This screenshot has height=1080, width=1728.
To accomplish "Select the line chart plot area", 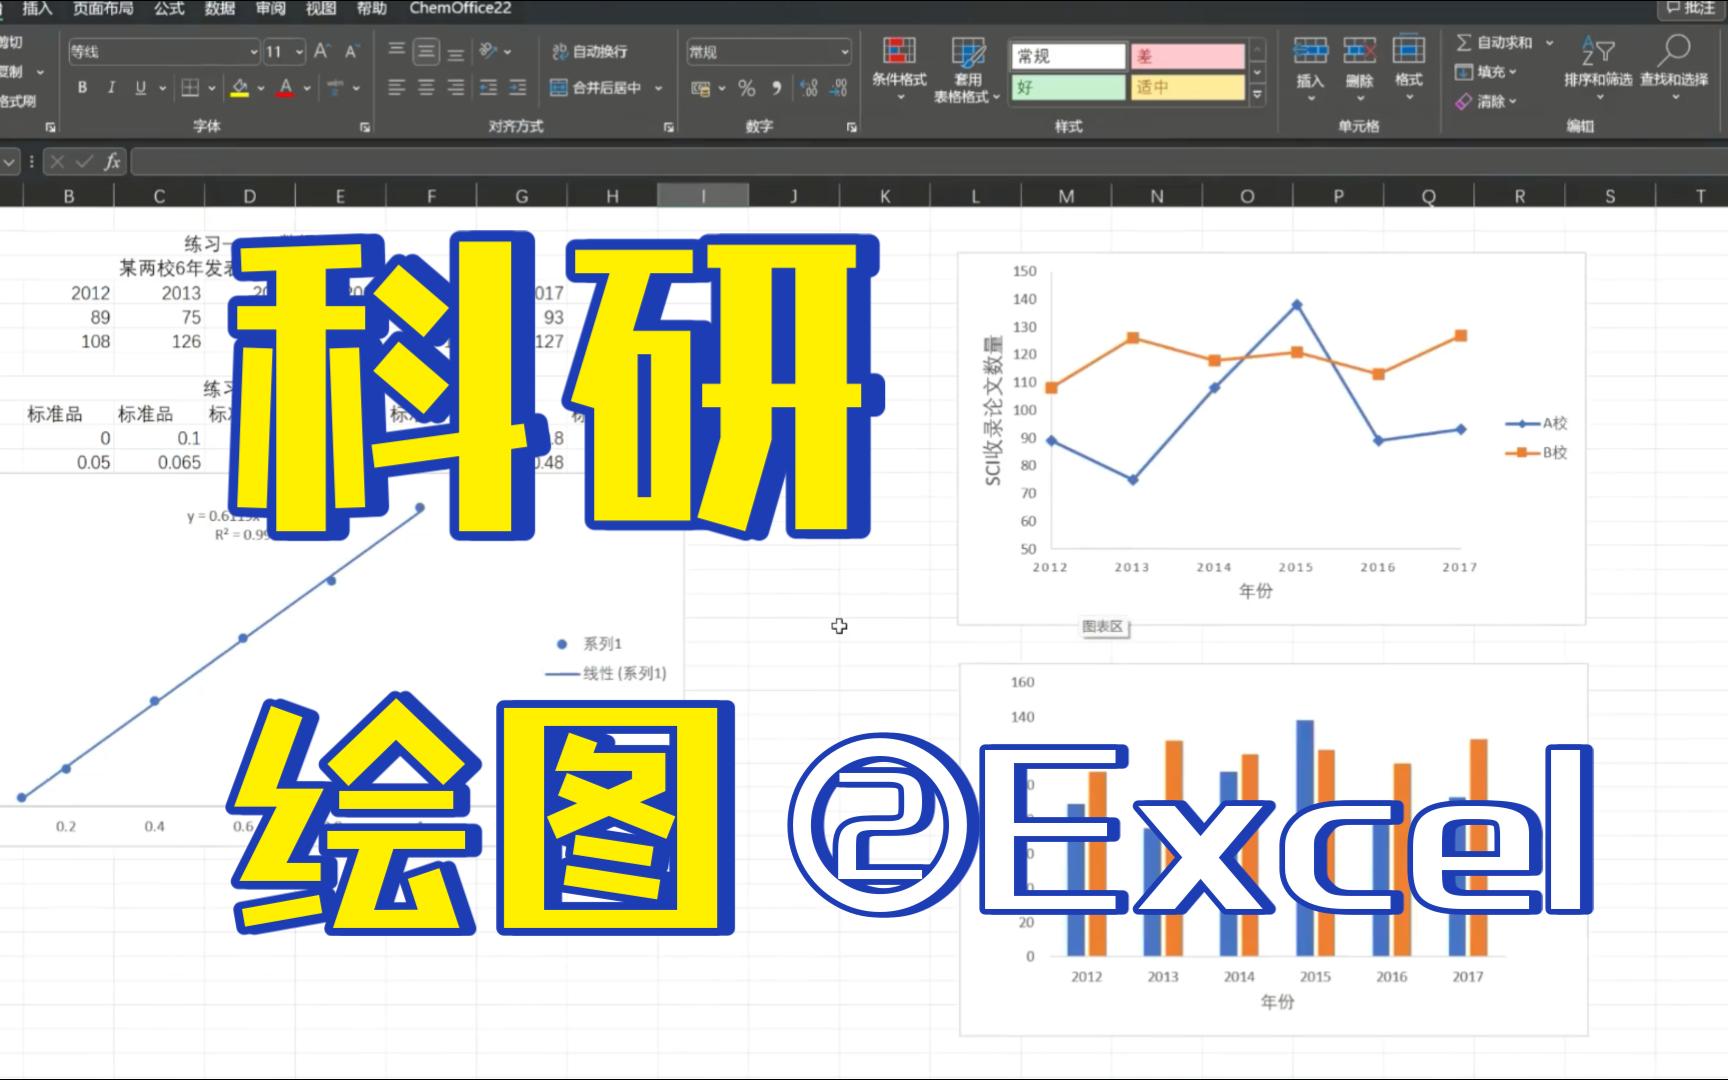I will click(1255, 410).
